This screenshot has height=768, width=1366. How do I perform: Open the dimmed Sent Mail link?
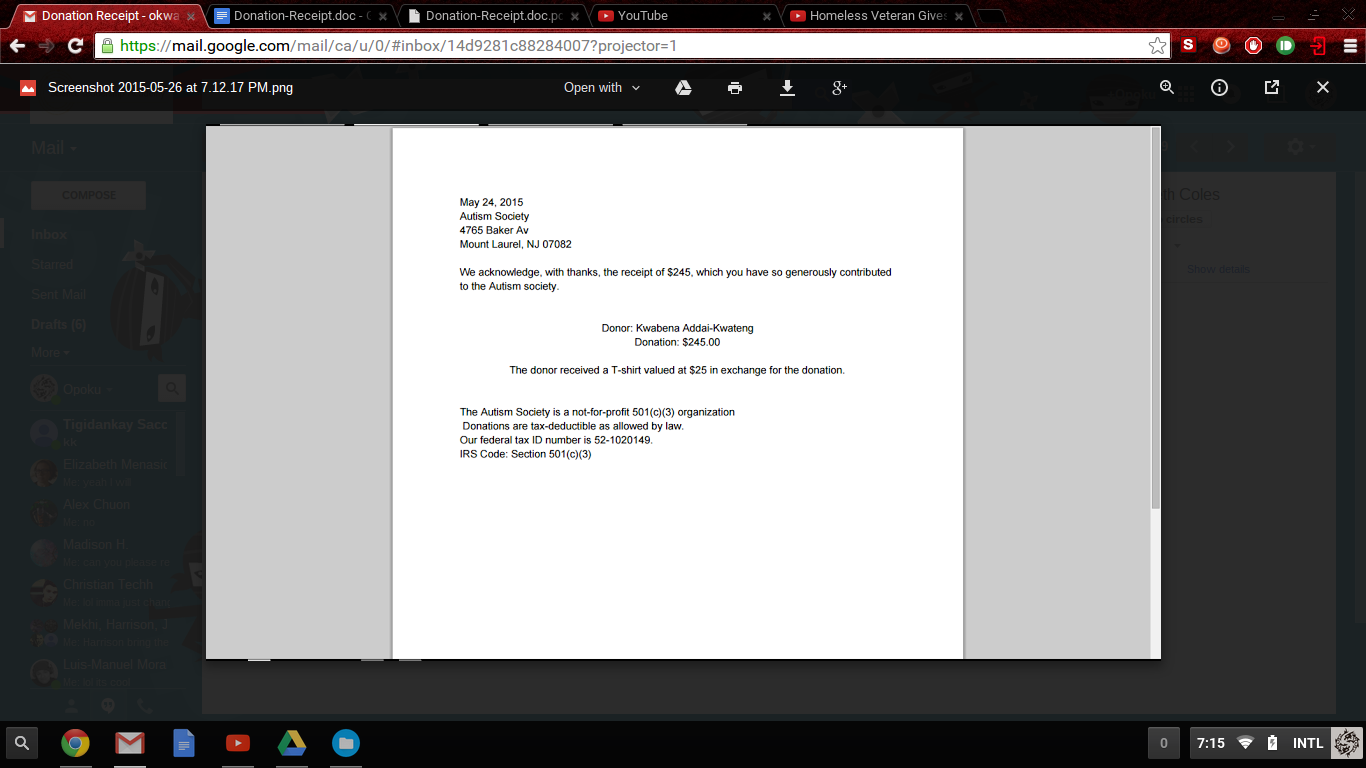tap(58, 295)
